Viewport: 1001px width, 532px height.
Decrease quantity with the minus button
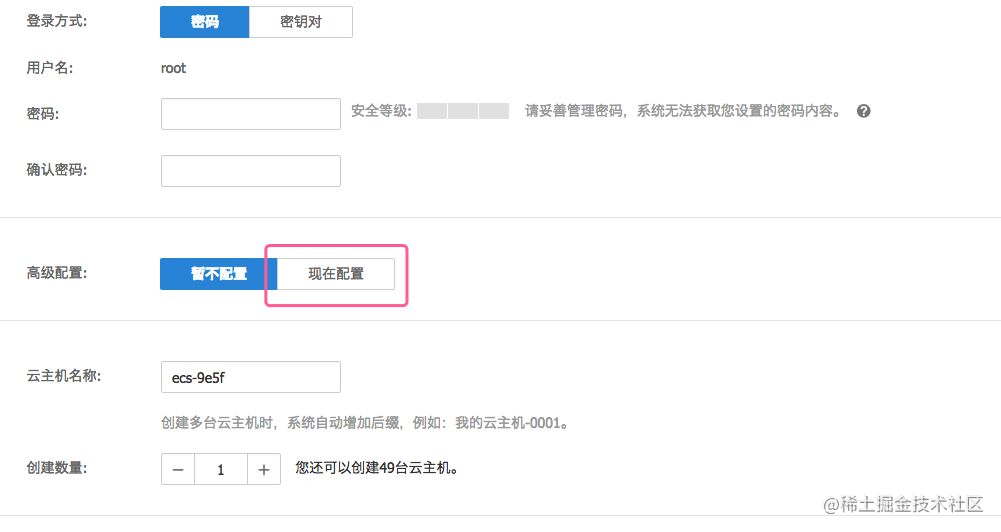[178, 469]
